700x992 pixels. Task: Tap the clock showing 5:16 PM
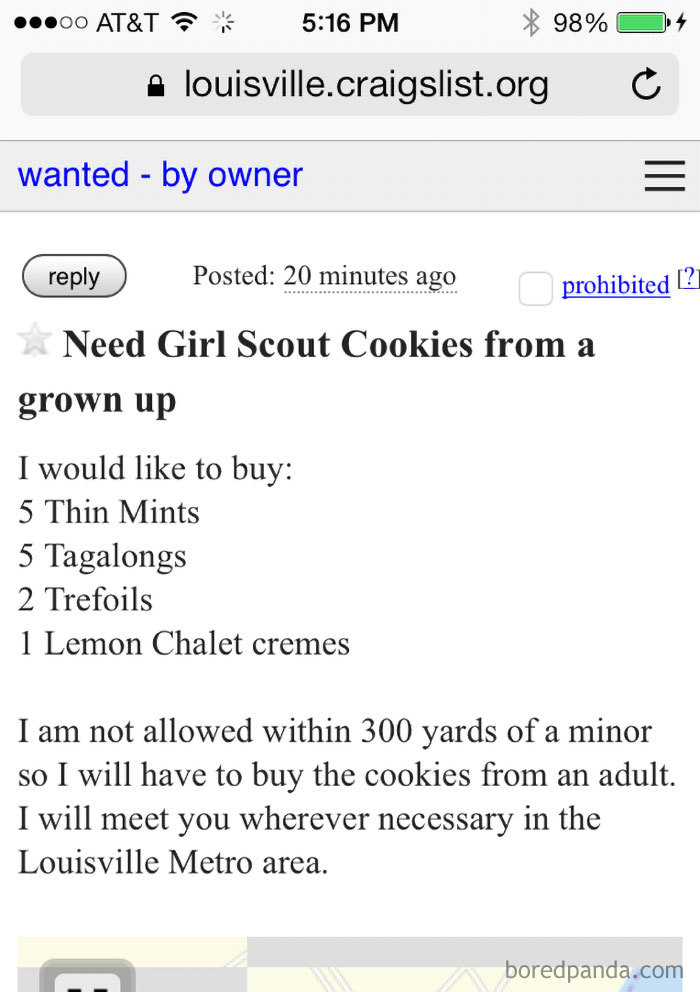click(350, 21)
